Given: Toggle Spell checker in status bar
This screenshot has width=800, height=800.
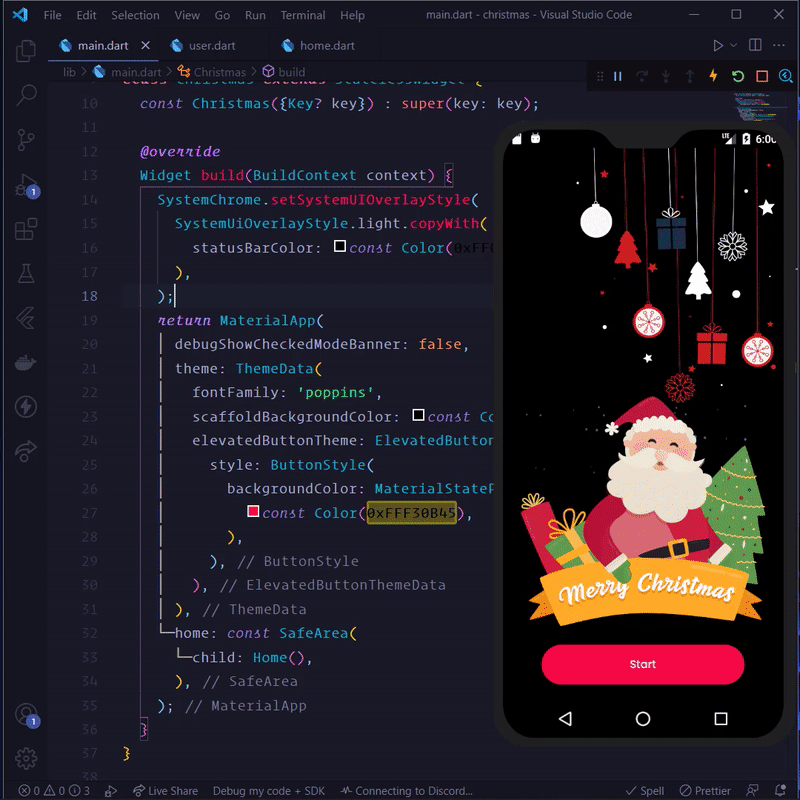Looking at the screenshot, I should tap(645, 790).
